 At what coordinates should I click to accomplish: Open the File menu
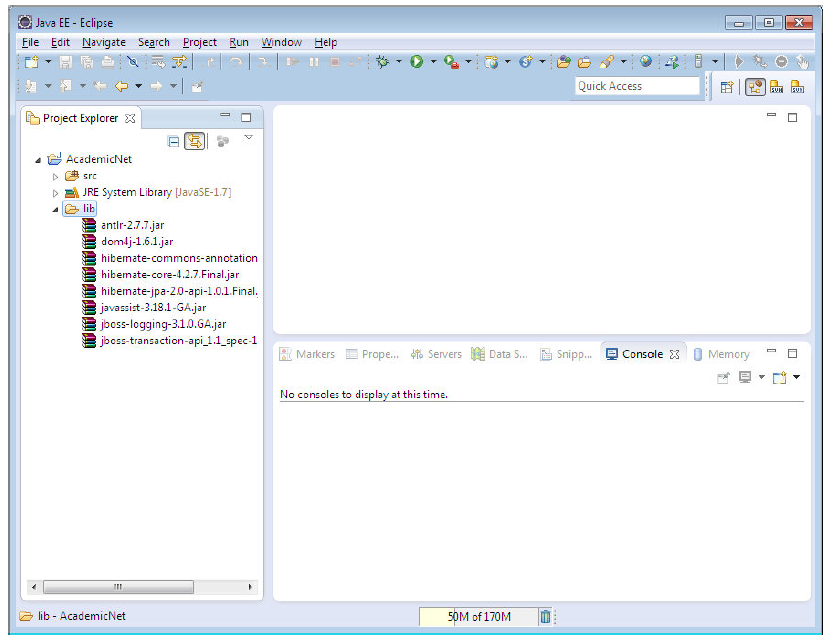click(x=30, y=42)
